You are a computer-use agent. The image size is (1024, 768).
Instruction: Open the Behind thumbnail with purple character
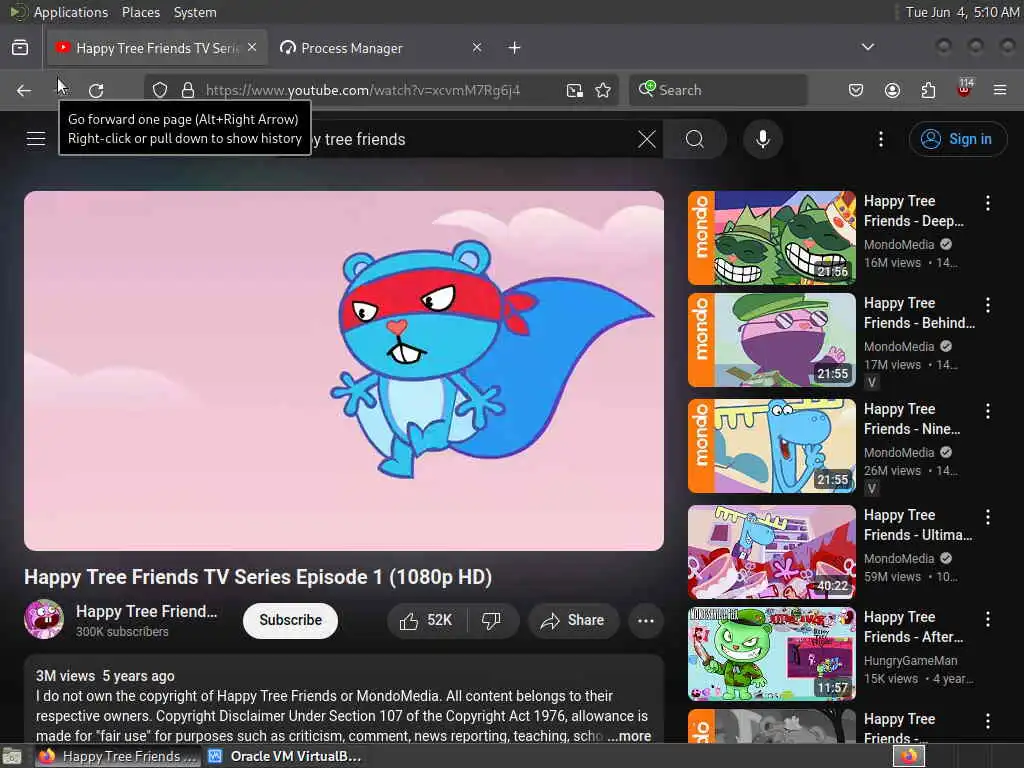tap(772, 340)
